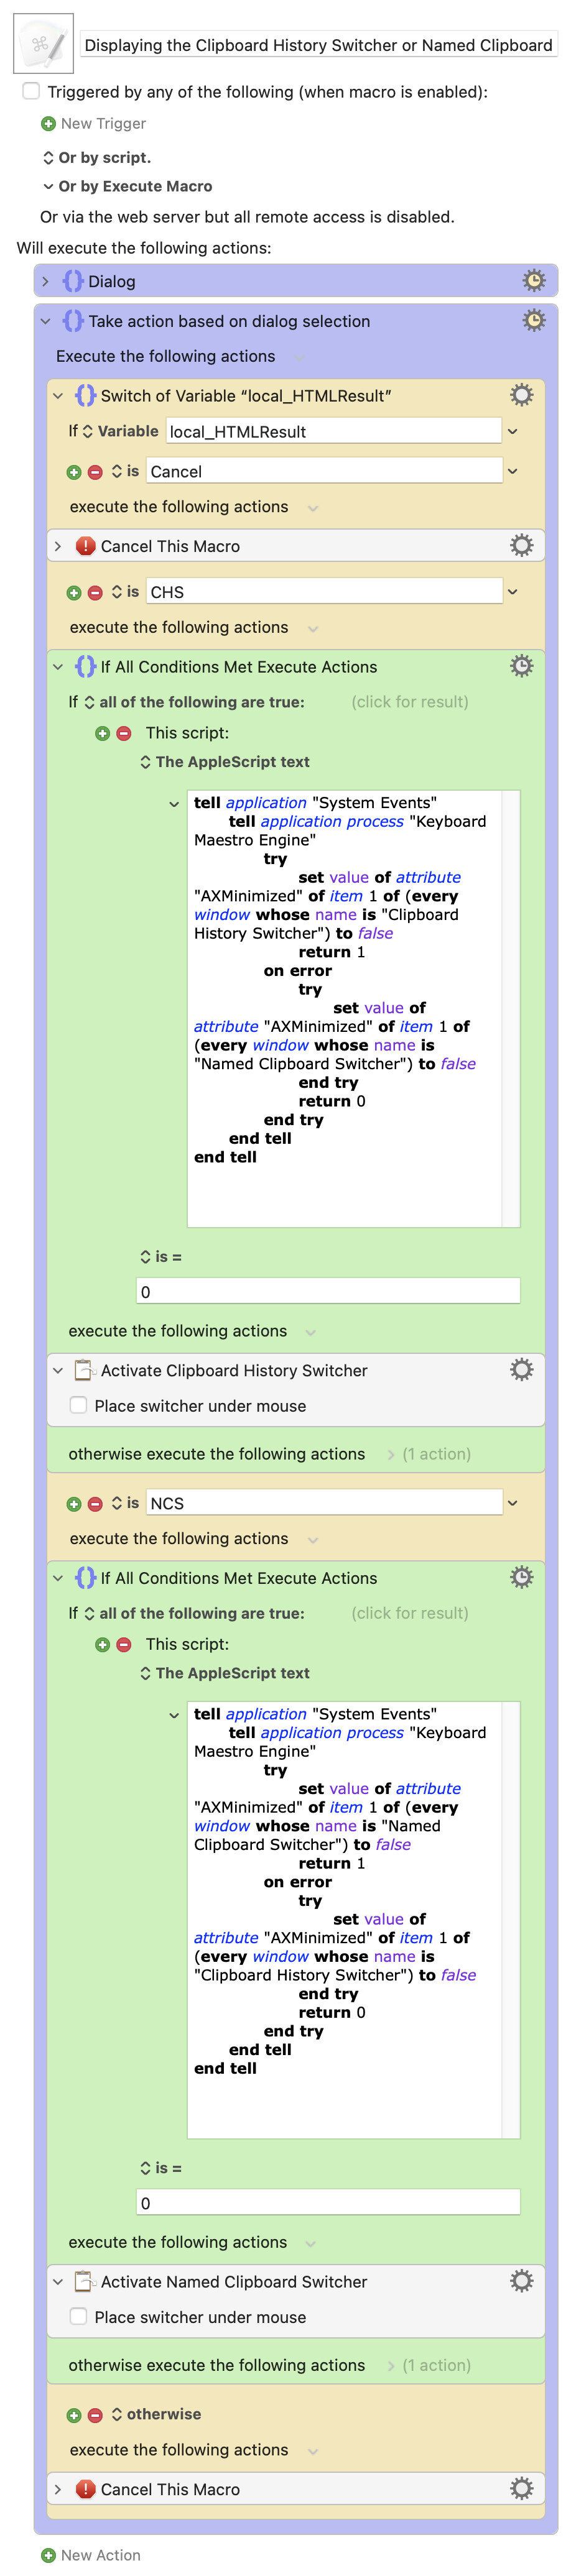Screen dimensions: 571x2576
Task: Enable Place switcher under mouse for Named Switcher
Action: pyautogui.click(x=78, y=2316)
